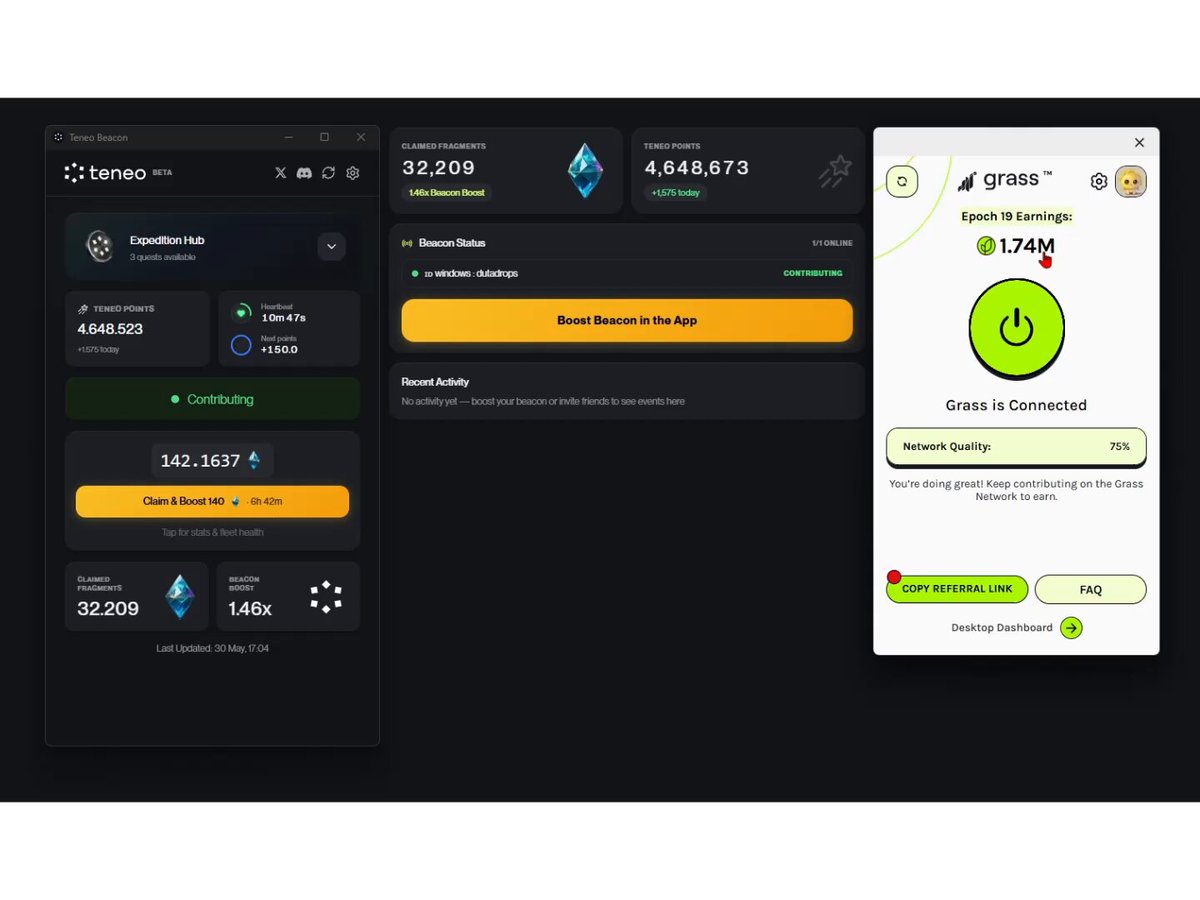Click the grass logo in popup

1004,180
